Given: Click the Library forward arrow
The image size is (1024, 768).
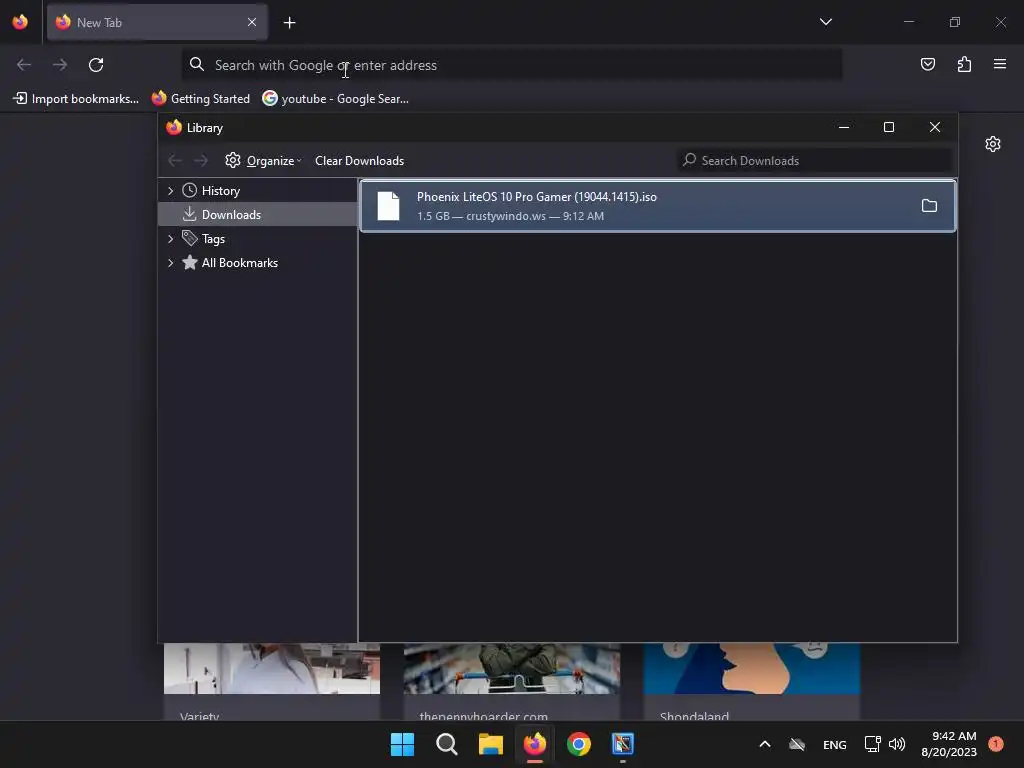Looking at the screenshot, I should (x=200, y=161).
